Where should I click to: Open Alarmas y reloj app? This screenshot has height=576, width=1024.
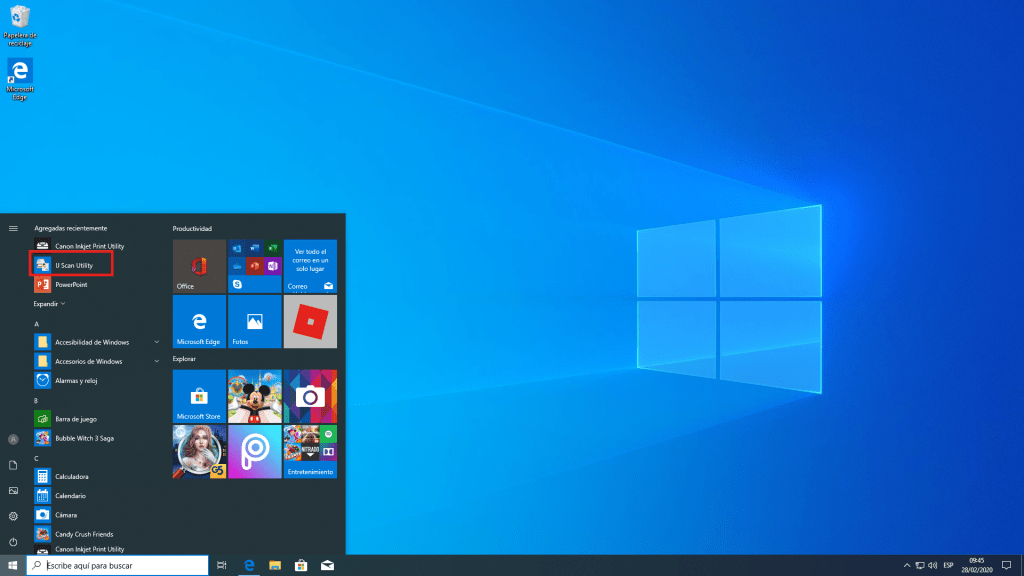[x=75, y=380]
